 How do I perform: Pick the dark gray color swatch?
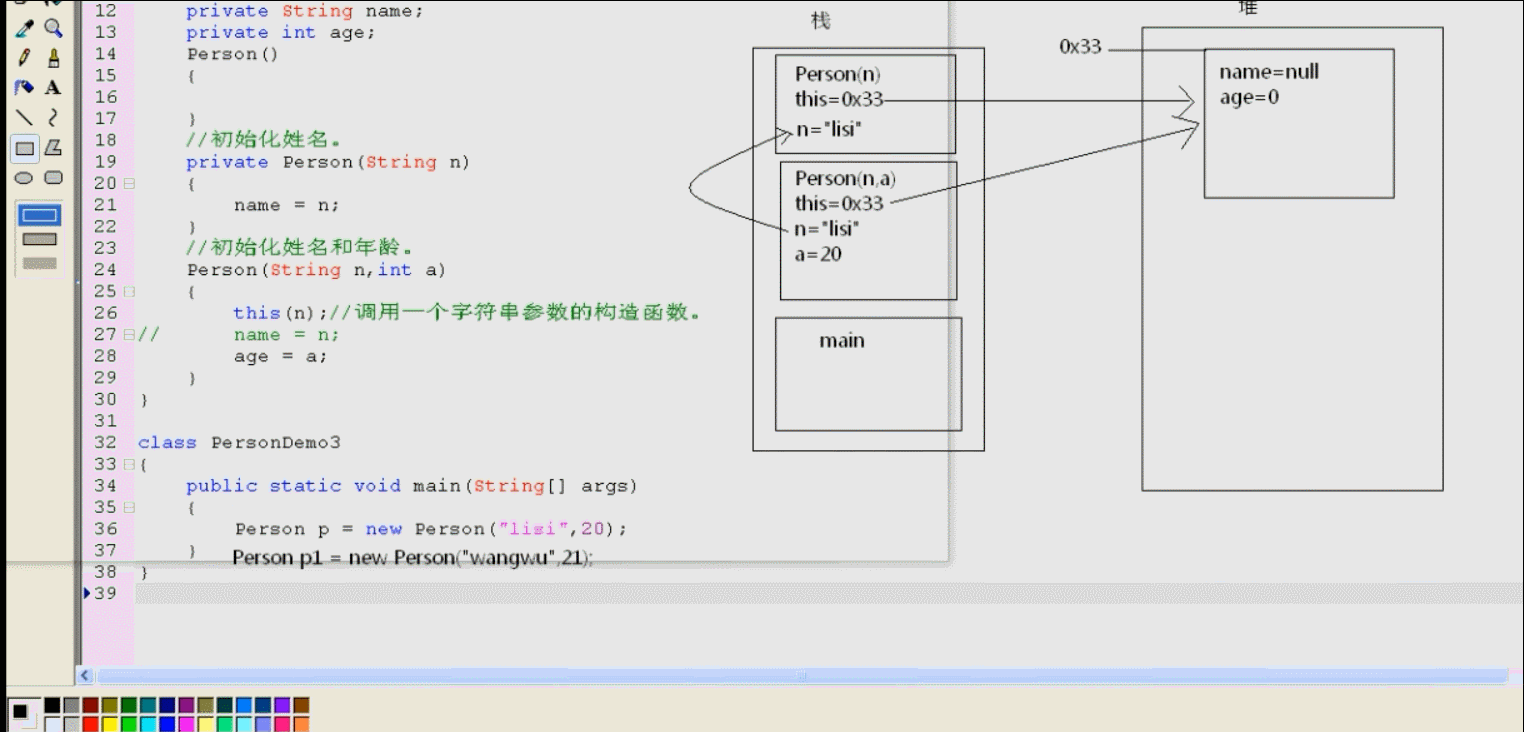(x=71, y=705)
